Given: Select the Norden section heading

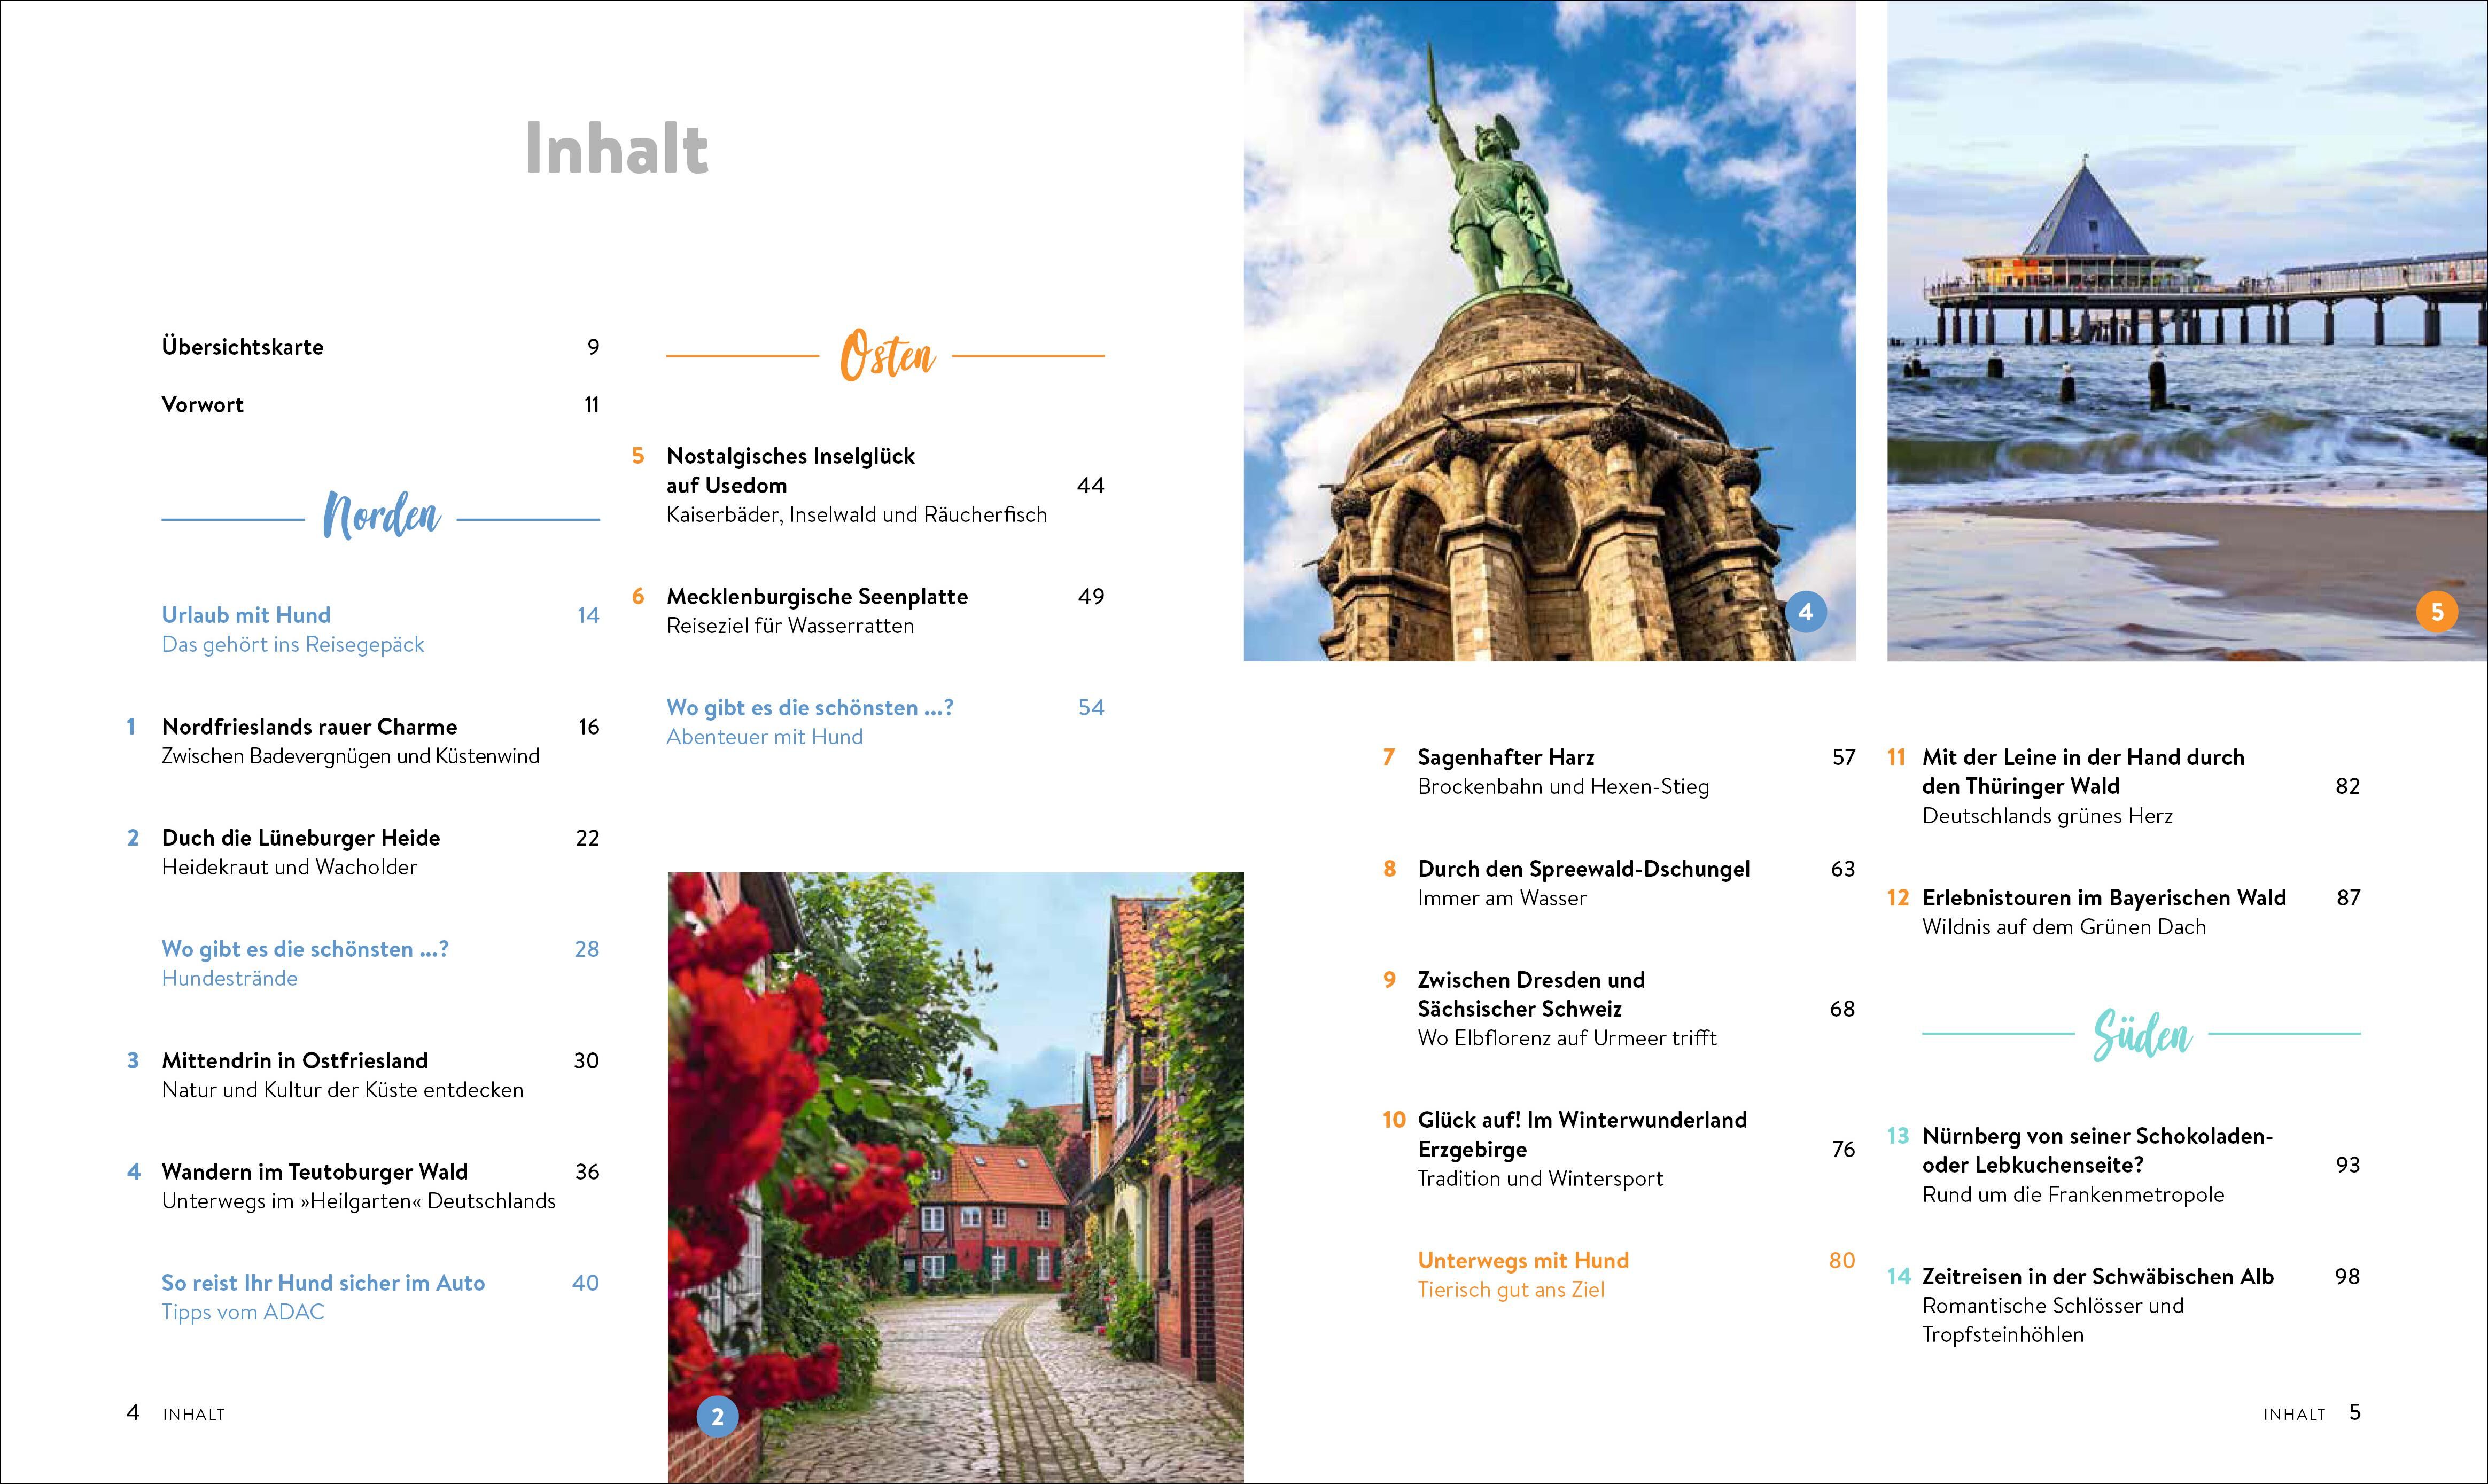Looking at the screenshot, I should pyautogui.click(x=381, y=517).
